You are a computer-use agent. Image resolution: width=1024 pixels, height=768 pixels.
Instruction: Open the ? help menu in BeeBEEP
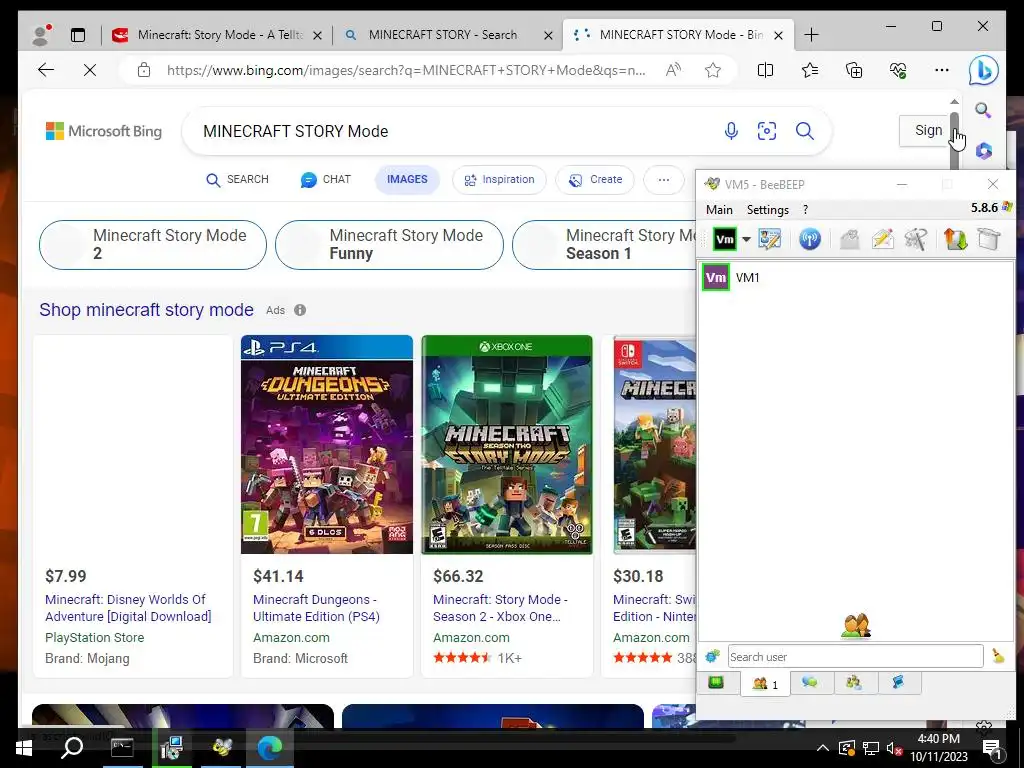[x=805, y=210]
